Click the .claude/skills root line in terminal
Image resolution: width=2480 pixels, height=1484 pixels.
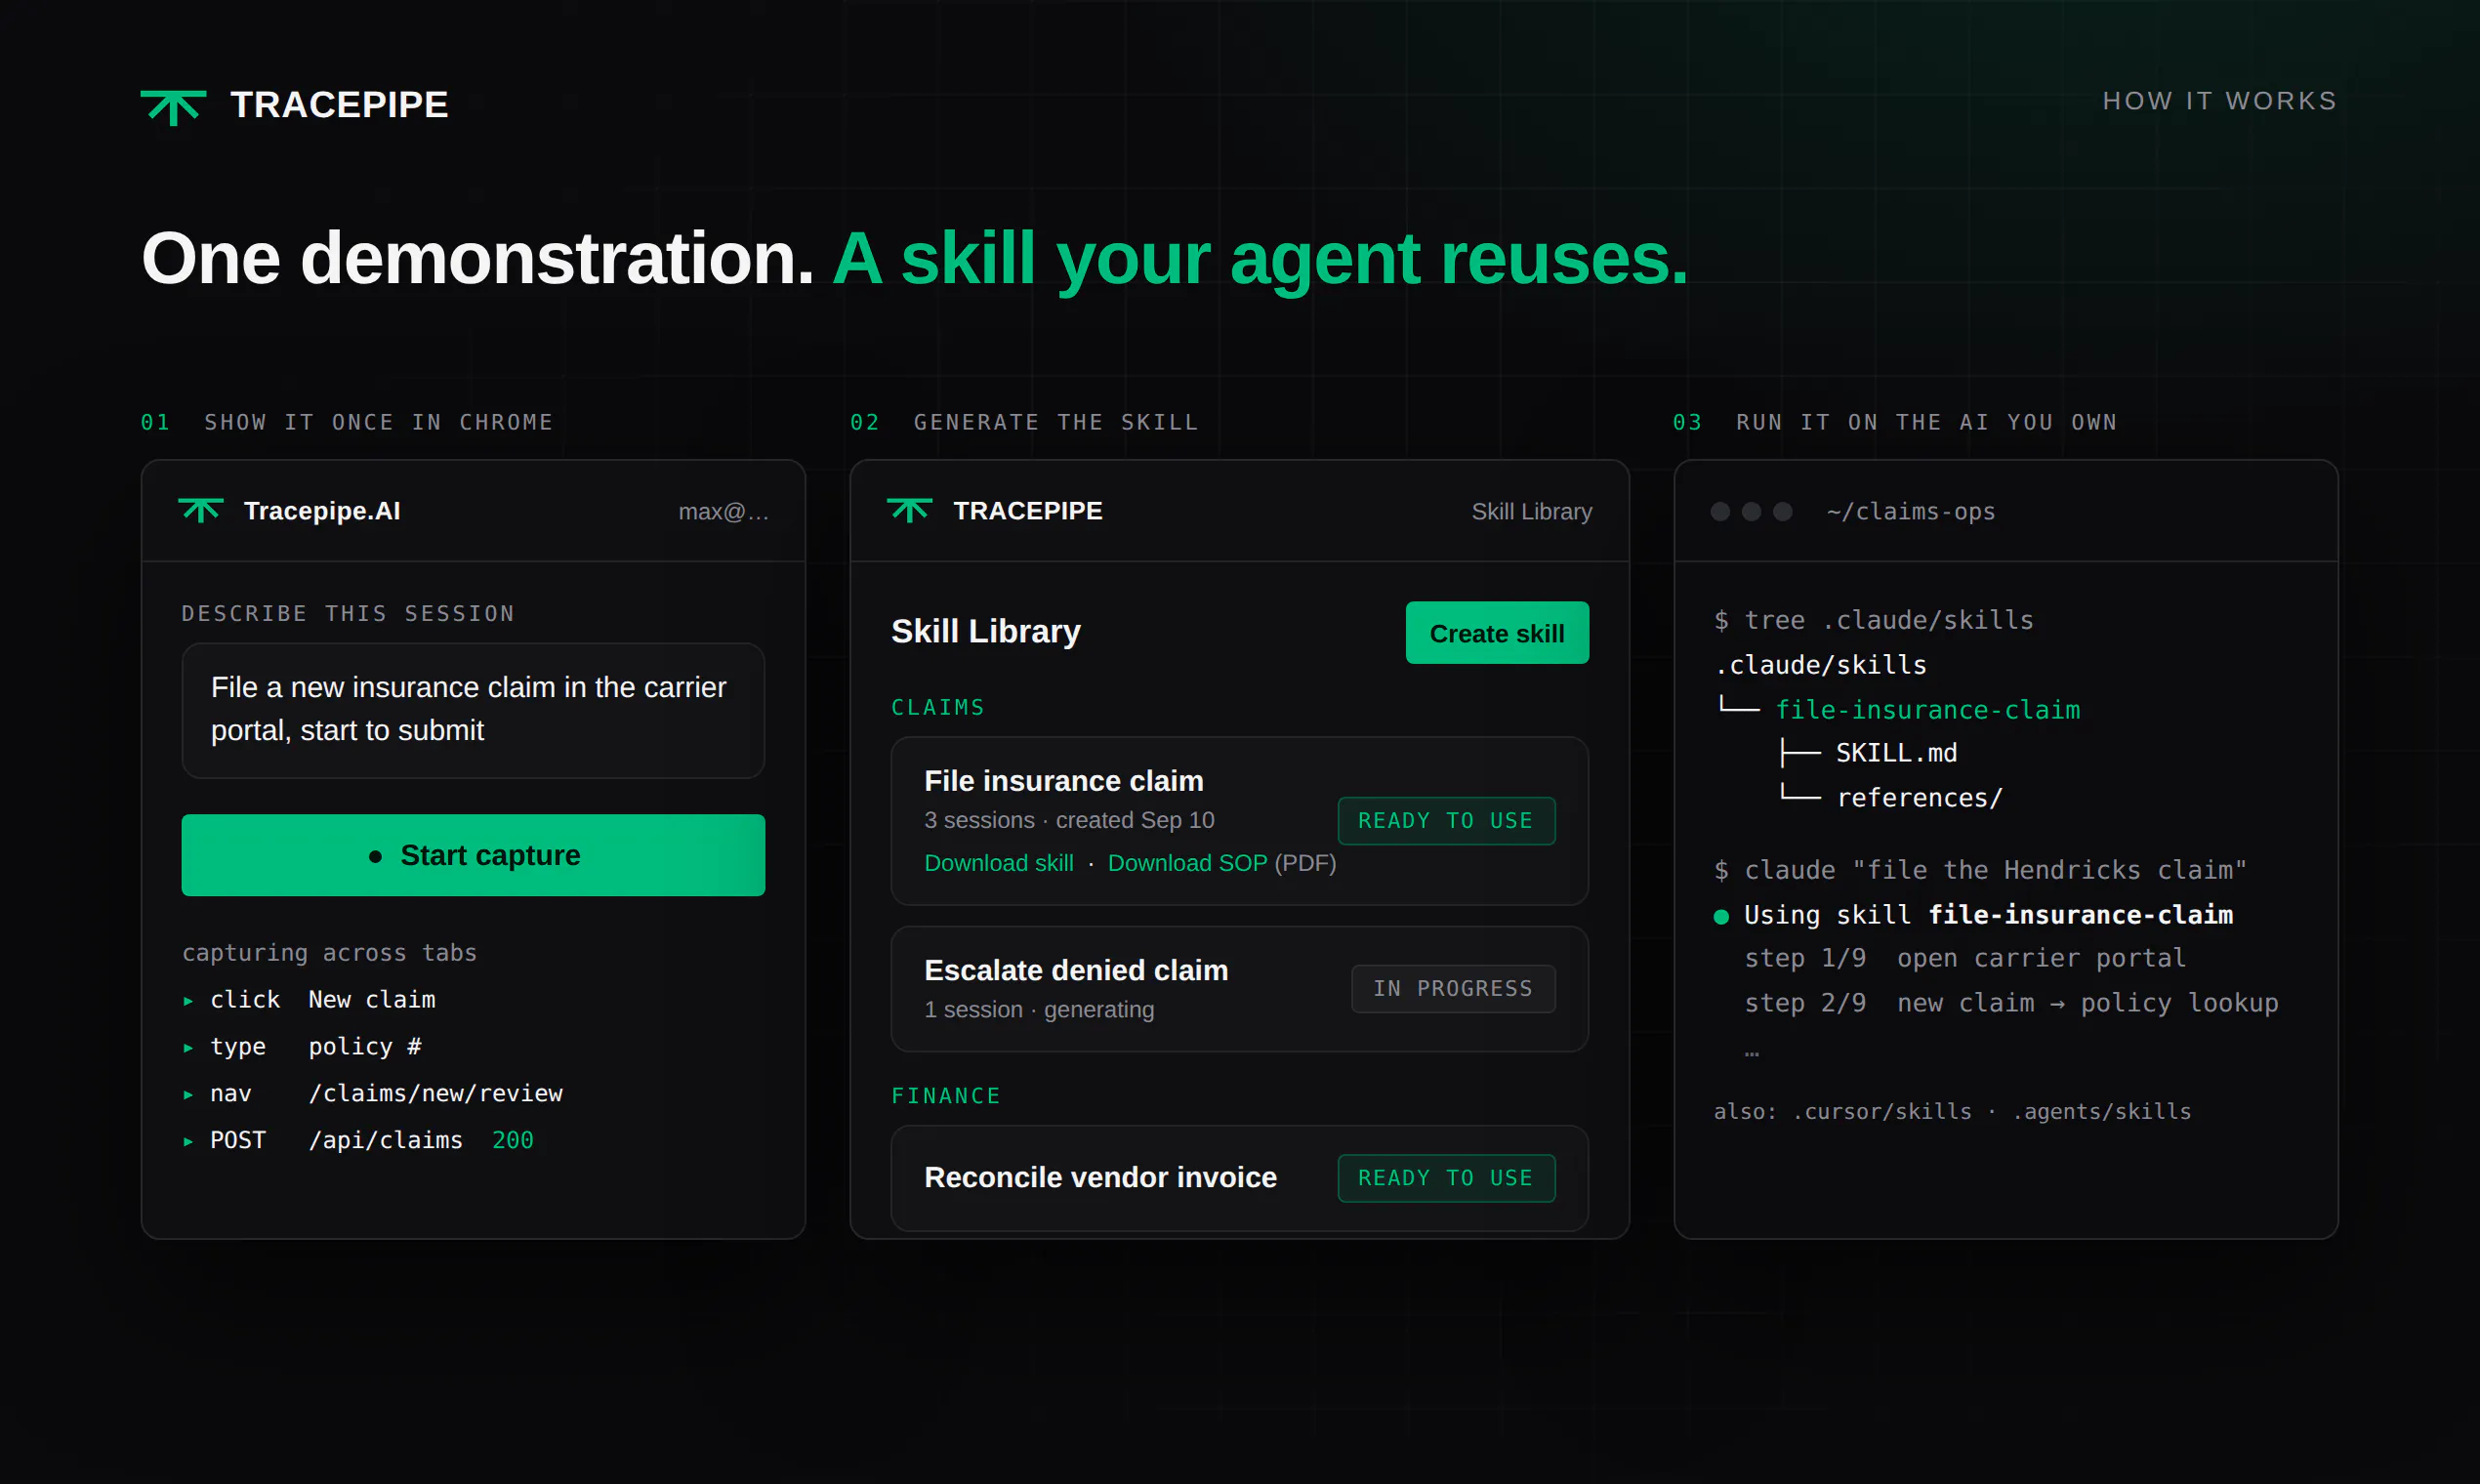tap(1820, 665)
